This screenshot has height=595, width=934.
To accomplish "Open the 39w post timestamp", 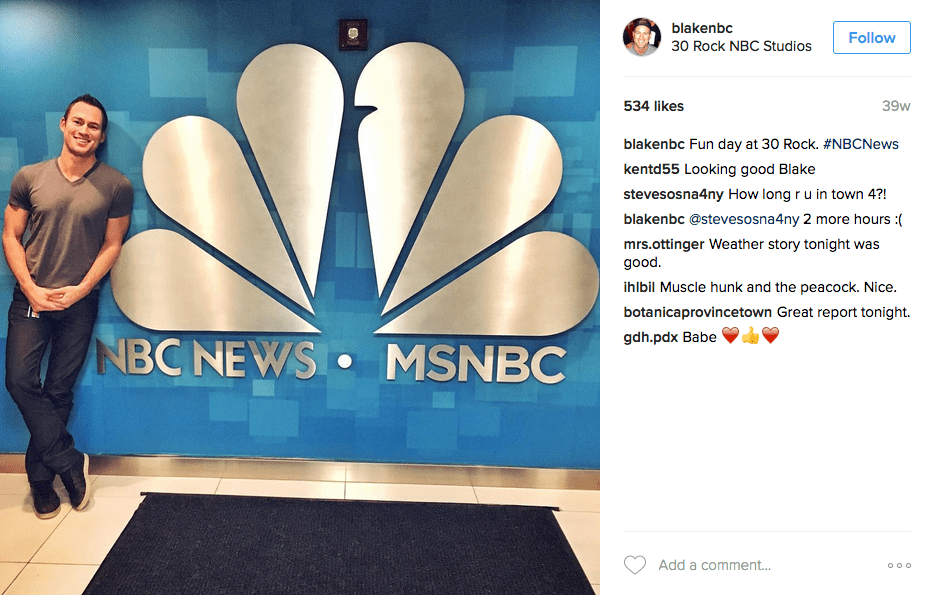I will (x=896, y=106).
